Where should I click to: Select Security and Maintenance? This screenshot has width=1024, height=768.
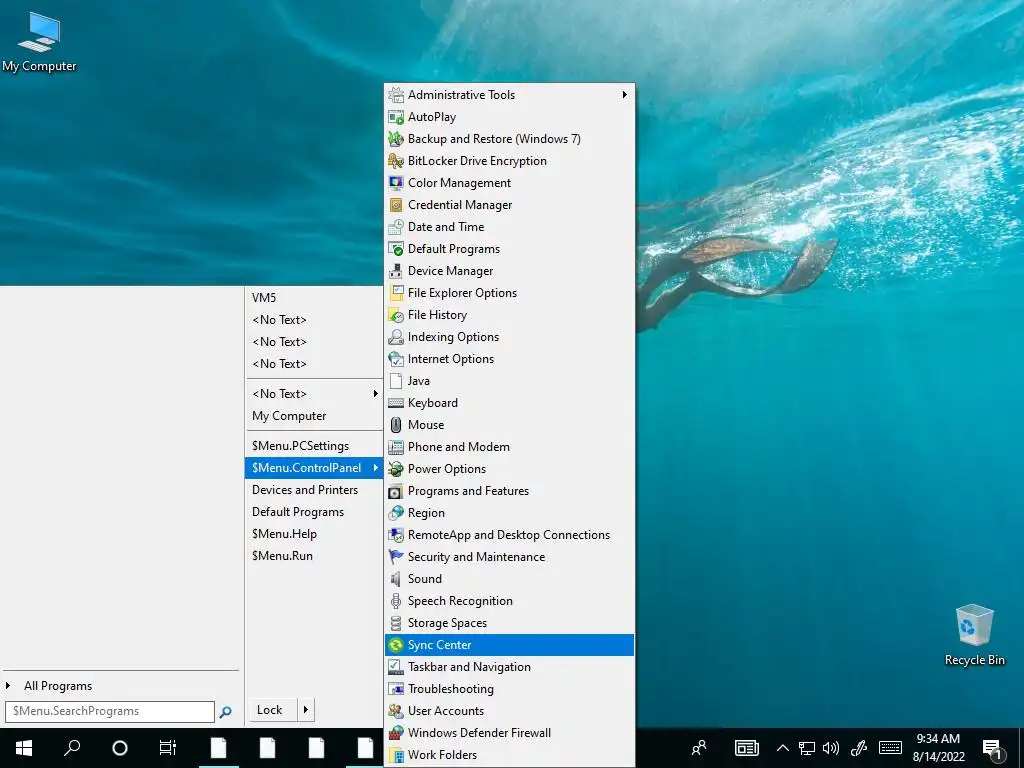click(x=509, y=557)
